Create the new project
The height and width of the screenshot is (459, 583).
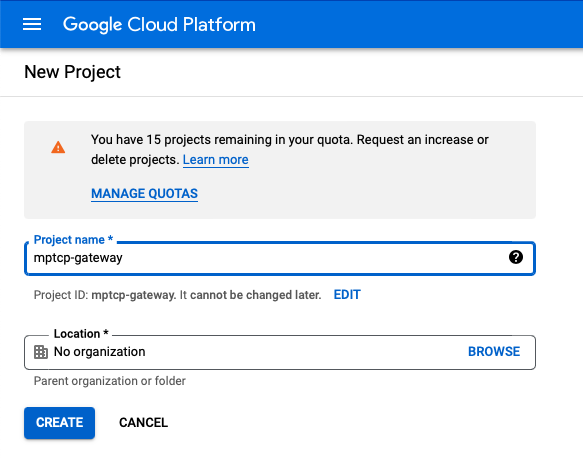59,423
